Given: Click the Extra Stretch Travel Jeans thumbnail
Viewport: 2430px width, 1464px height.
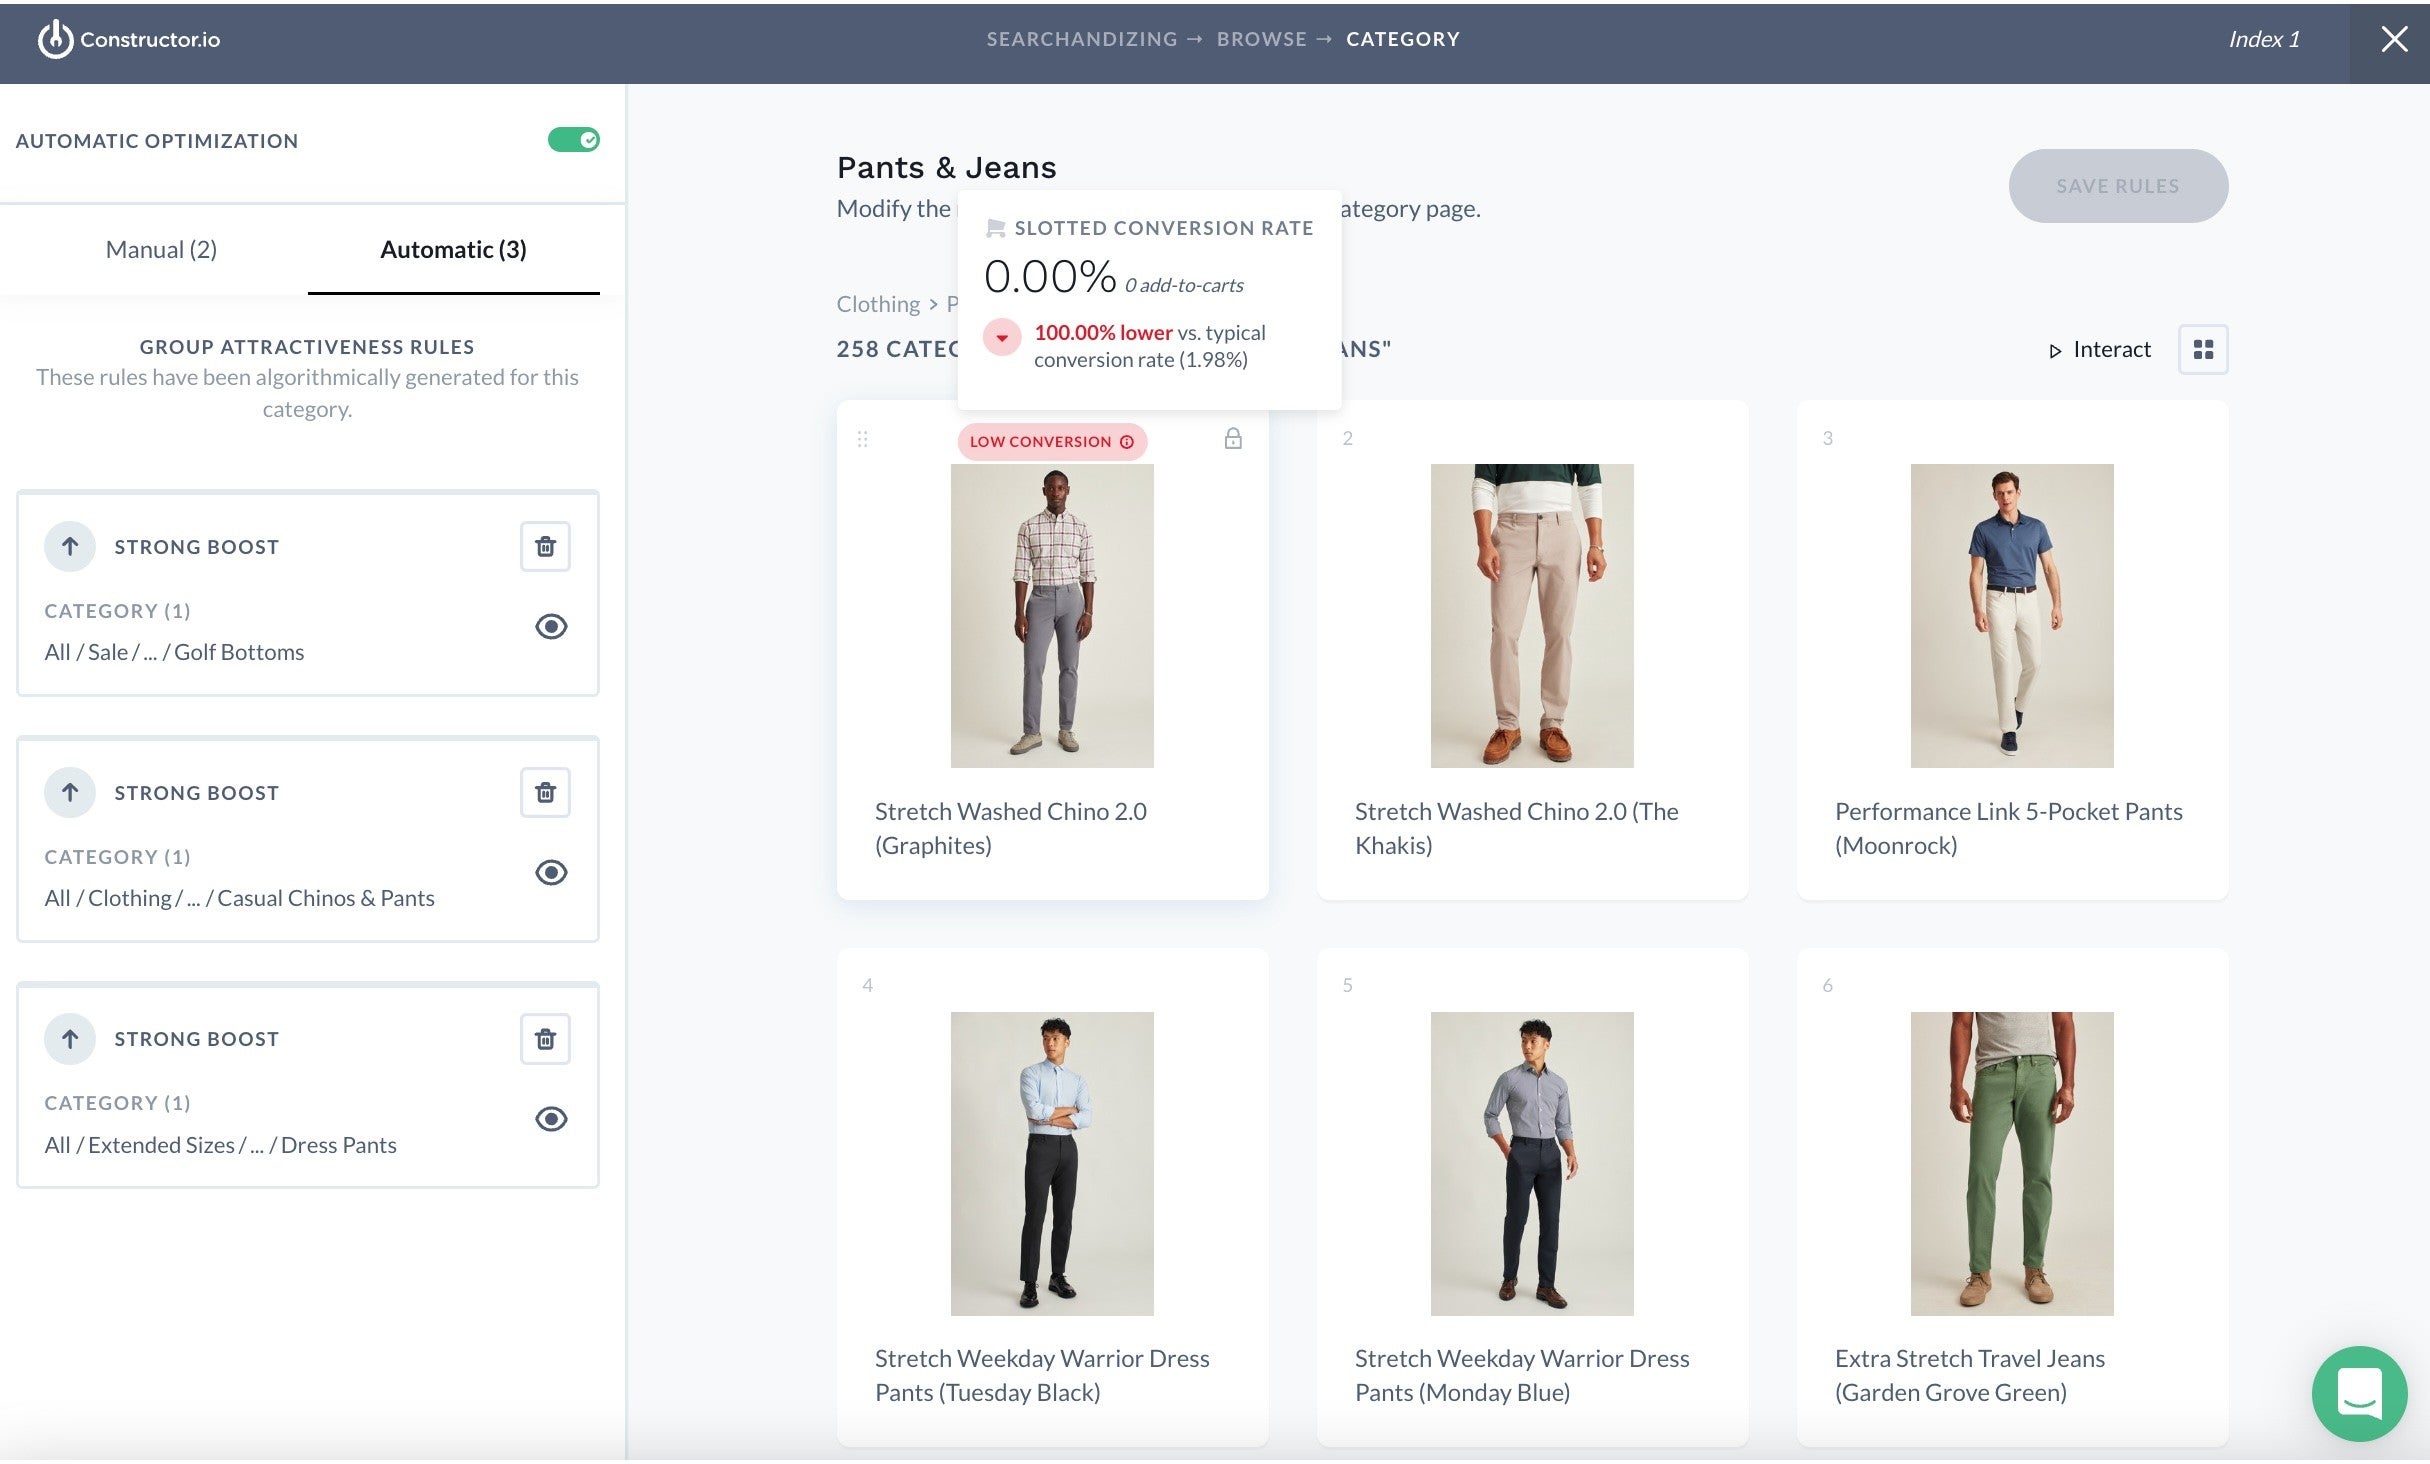Looking at the screenshot, I should point(2011,1163).
